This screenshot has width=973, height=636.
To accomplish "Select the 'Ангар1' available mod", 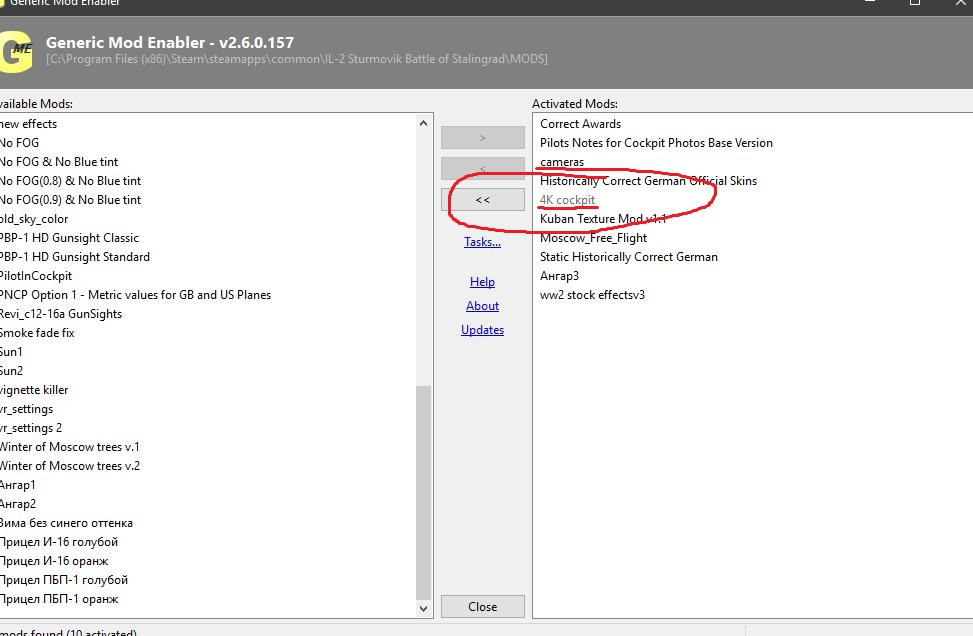I will (18, 485).
